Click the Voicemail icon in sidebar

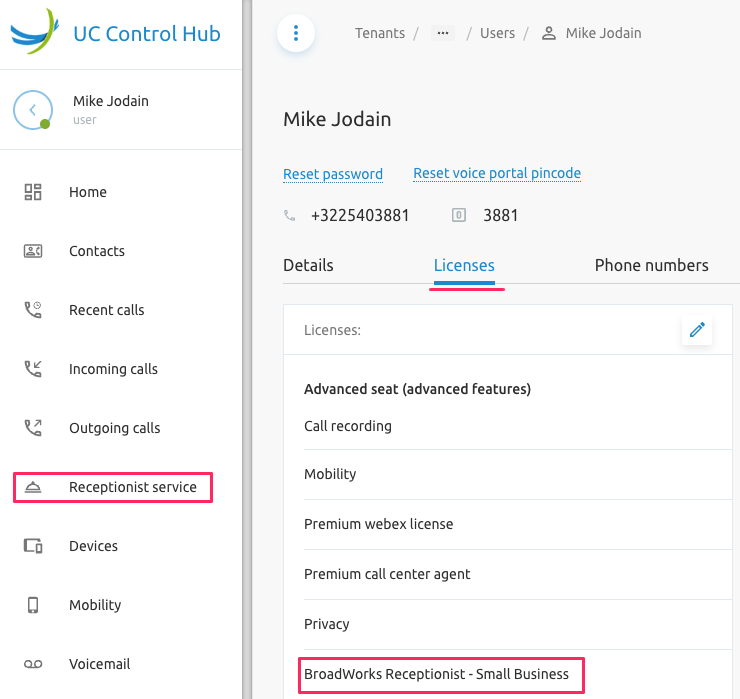pyautogui.click(x=33, y=664)
